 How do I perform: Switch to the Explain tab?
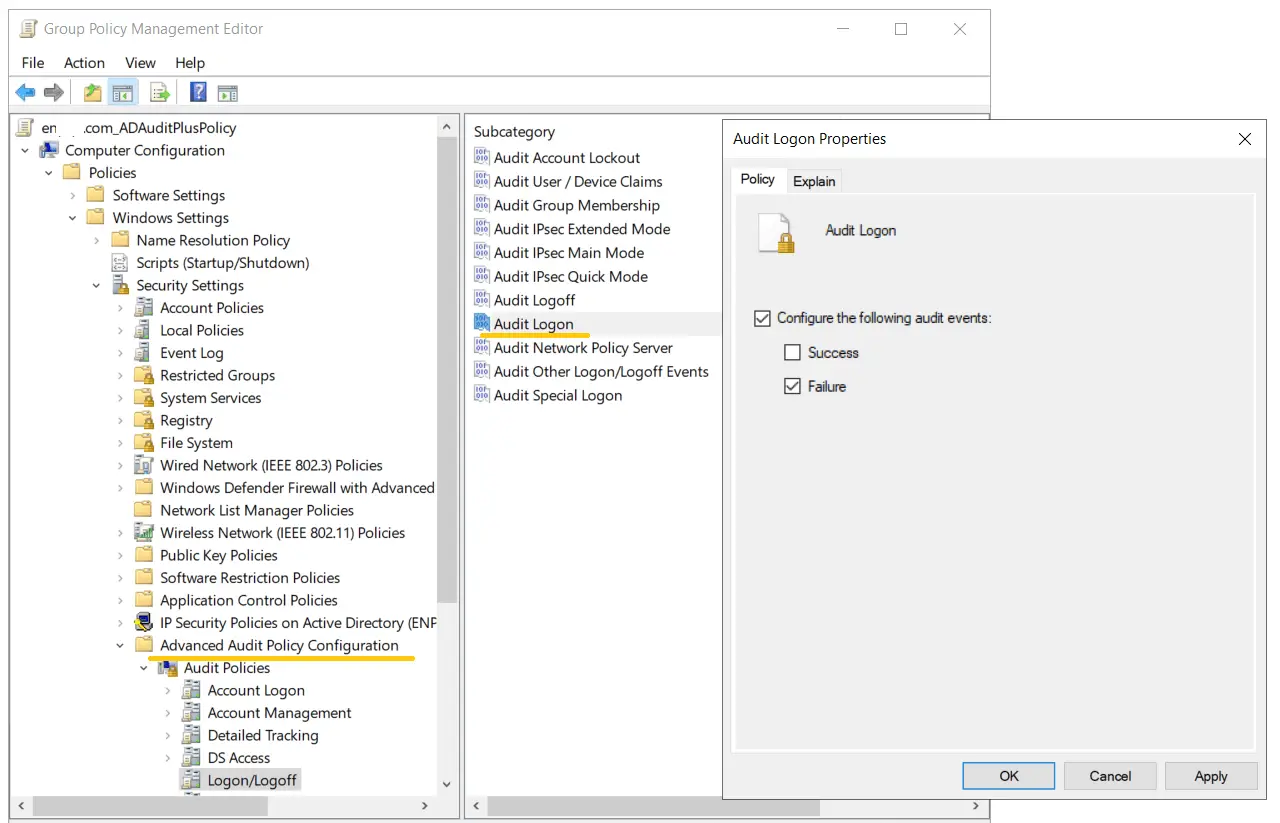[x=813, y=181]
